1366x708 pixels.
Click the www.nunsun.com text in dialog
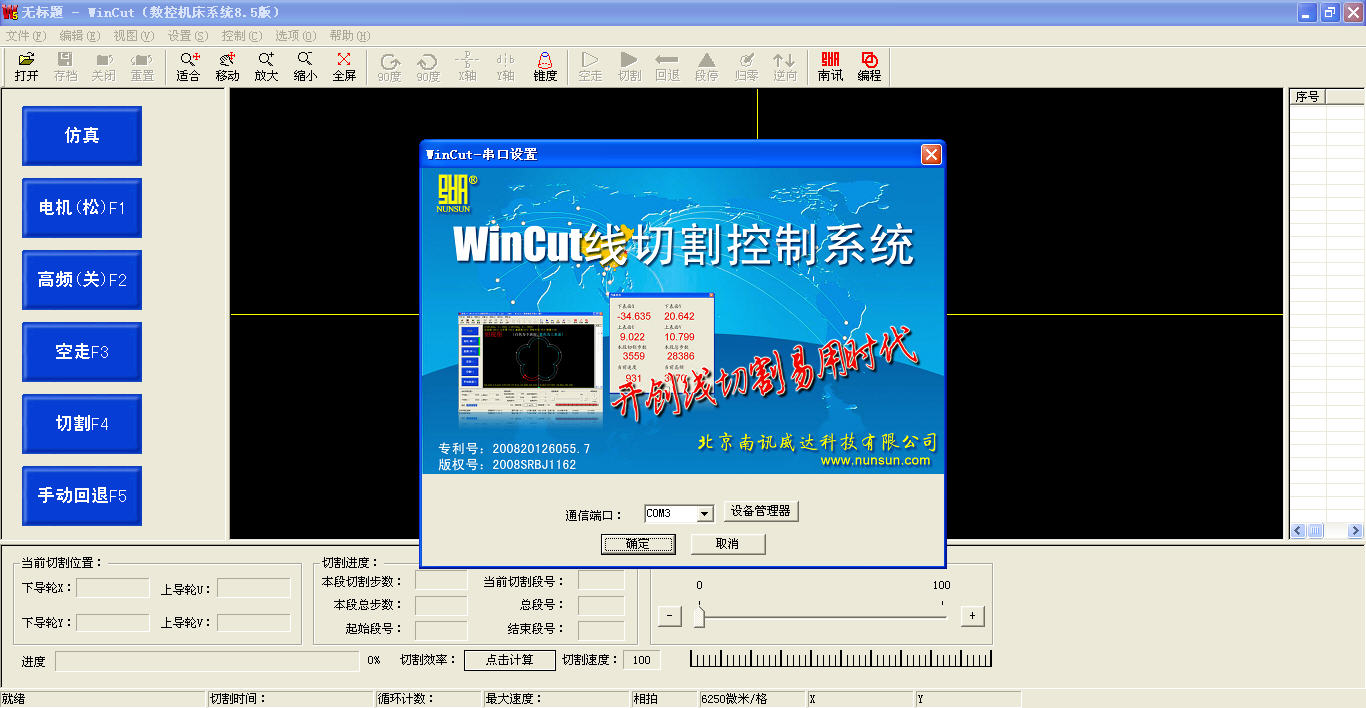point(875,460)
